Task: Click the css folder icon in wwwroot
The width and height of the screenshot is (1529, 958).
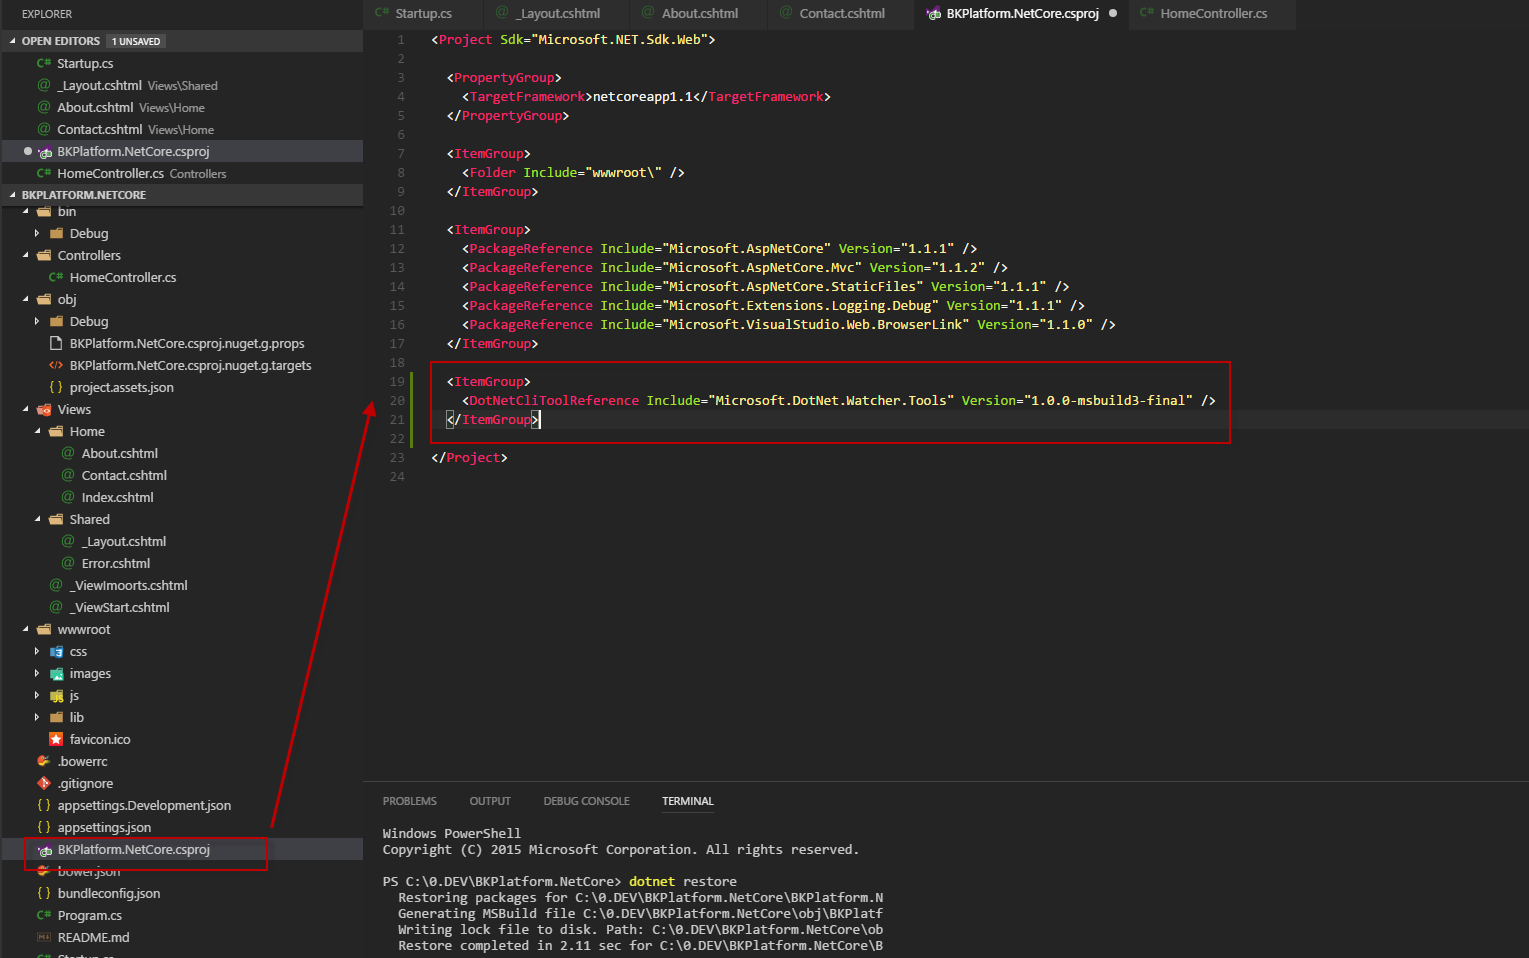Action: coord(56,651)
